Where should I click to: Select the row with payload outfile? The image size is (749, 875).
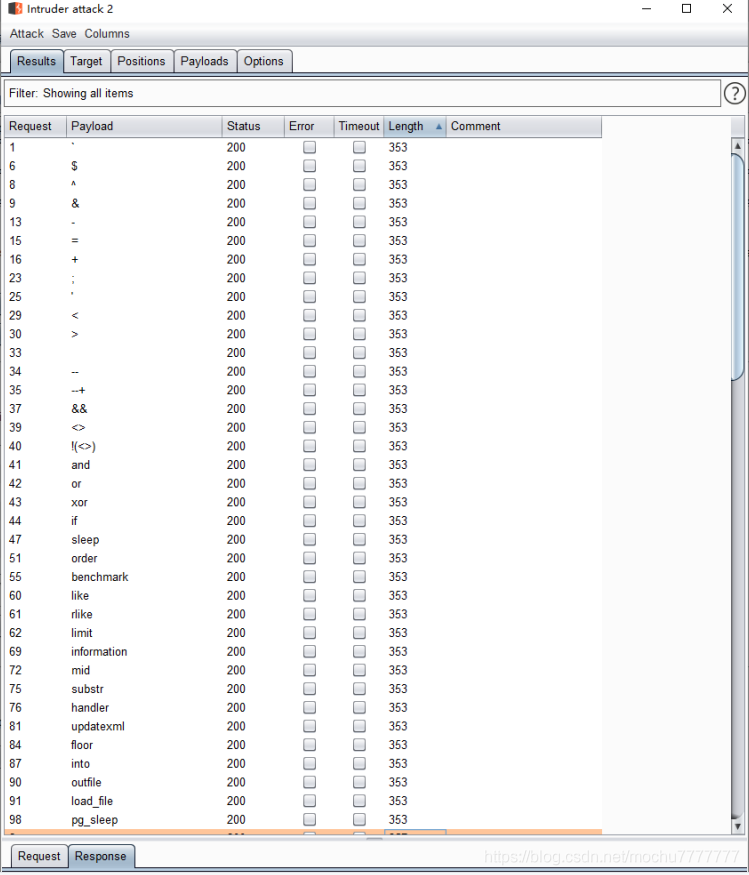[x=303, y=782]
